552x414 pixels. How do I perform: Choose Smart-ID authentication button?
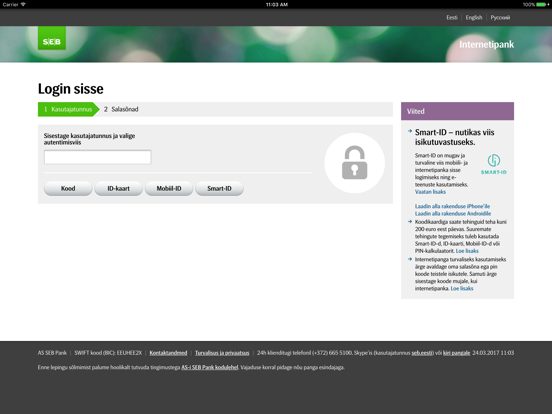click(x=219, y=188)
